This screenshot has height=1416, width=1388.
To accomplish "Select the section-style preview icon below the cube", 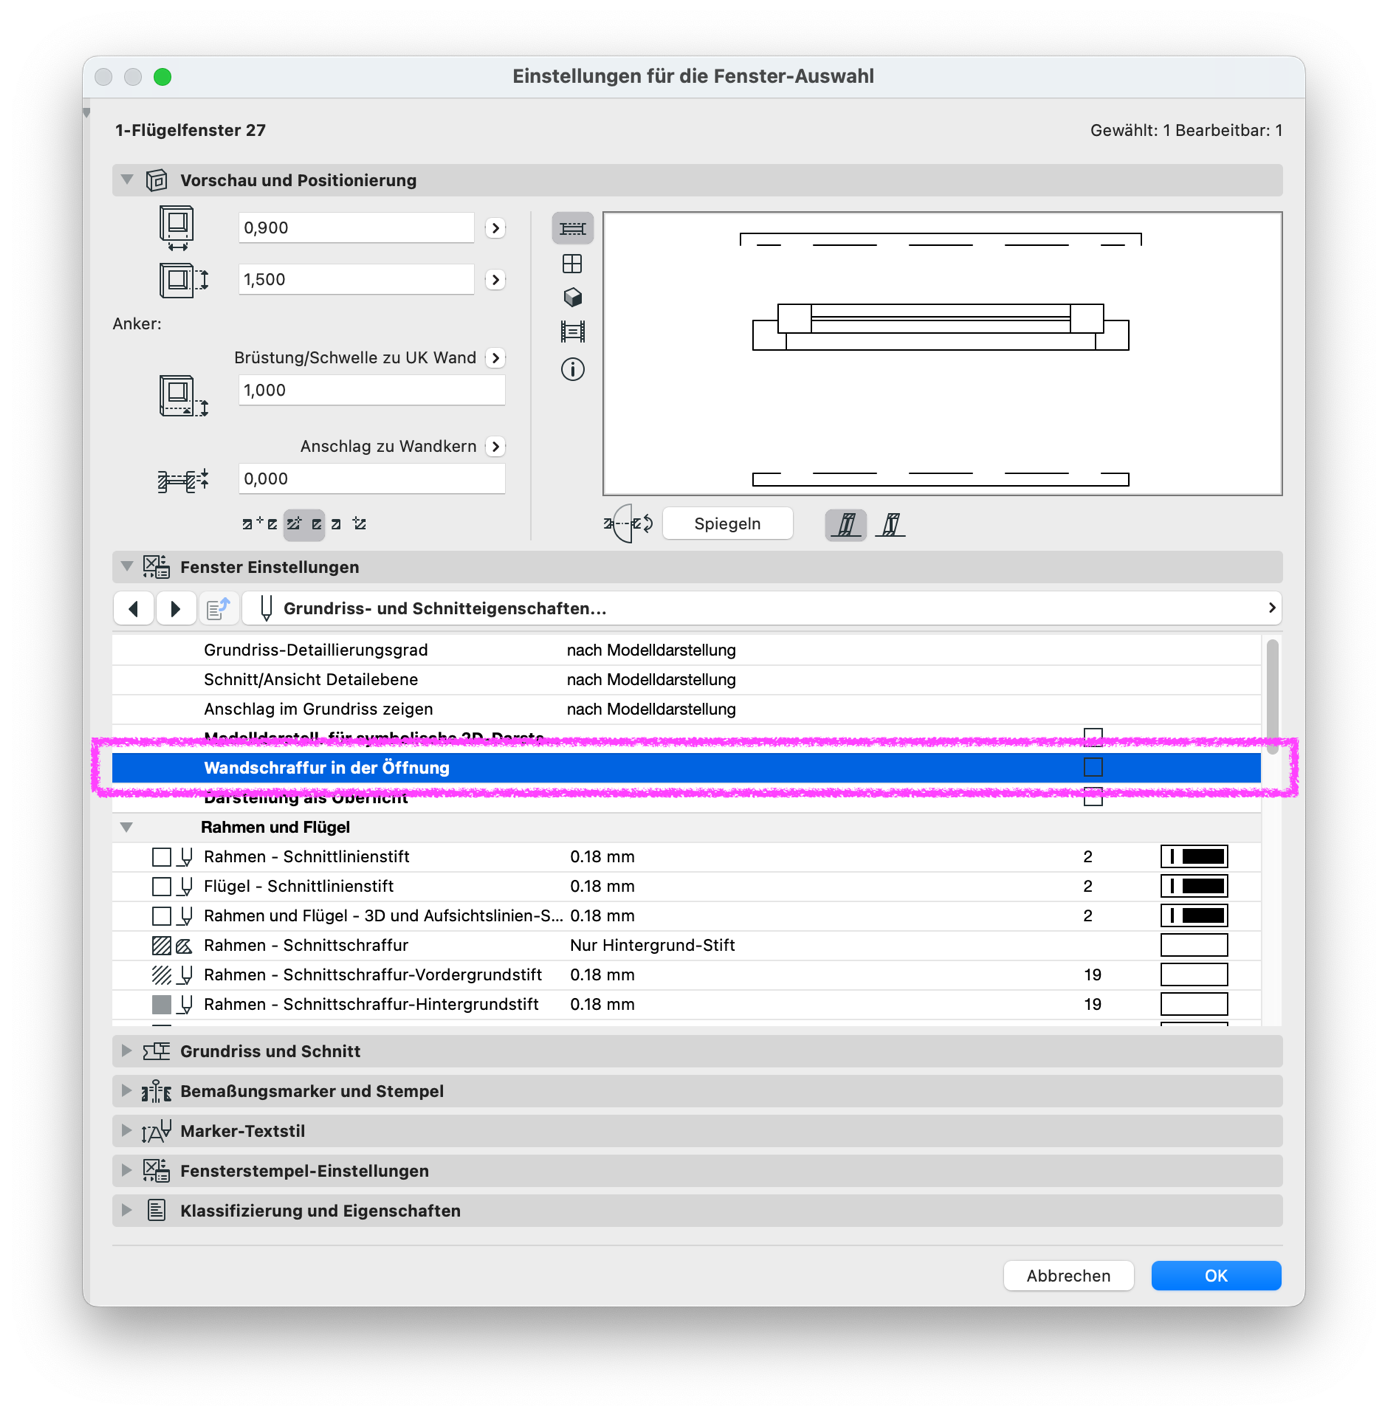I will 572,331.
